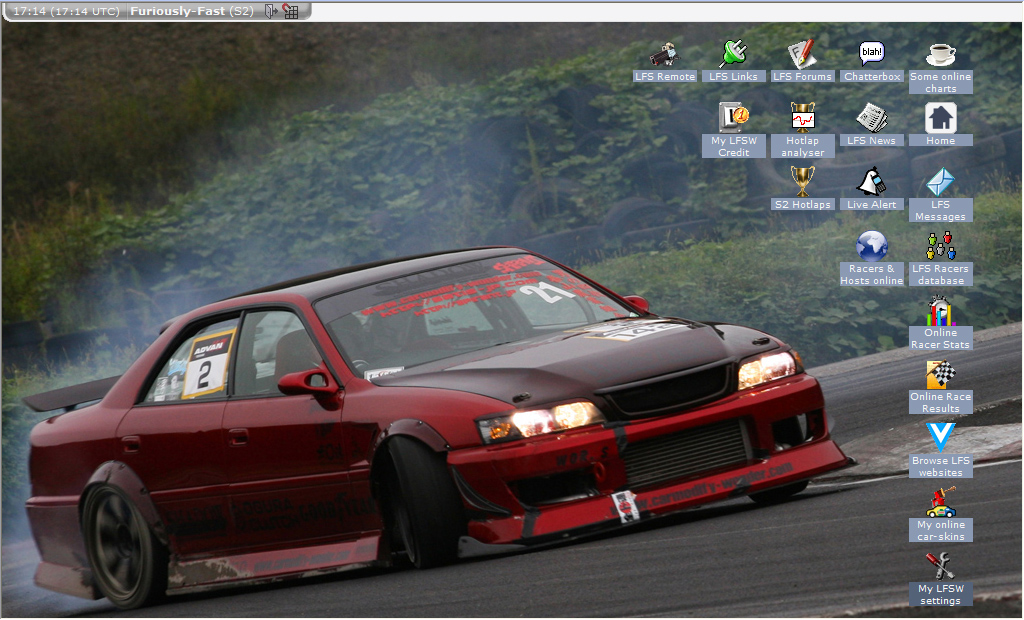The image size is (1024, 620).
Task: Click the Live Alert label
Action: 872,204
